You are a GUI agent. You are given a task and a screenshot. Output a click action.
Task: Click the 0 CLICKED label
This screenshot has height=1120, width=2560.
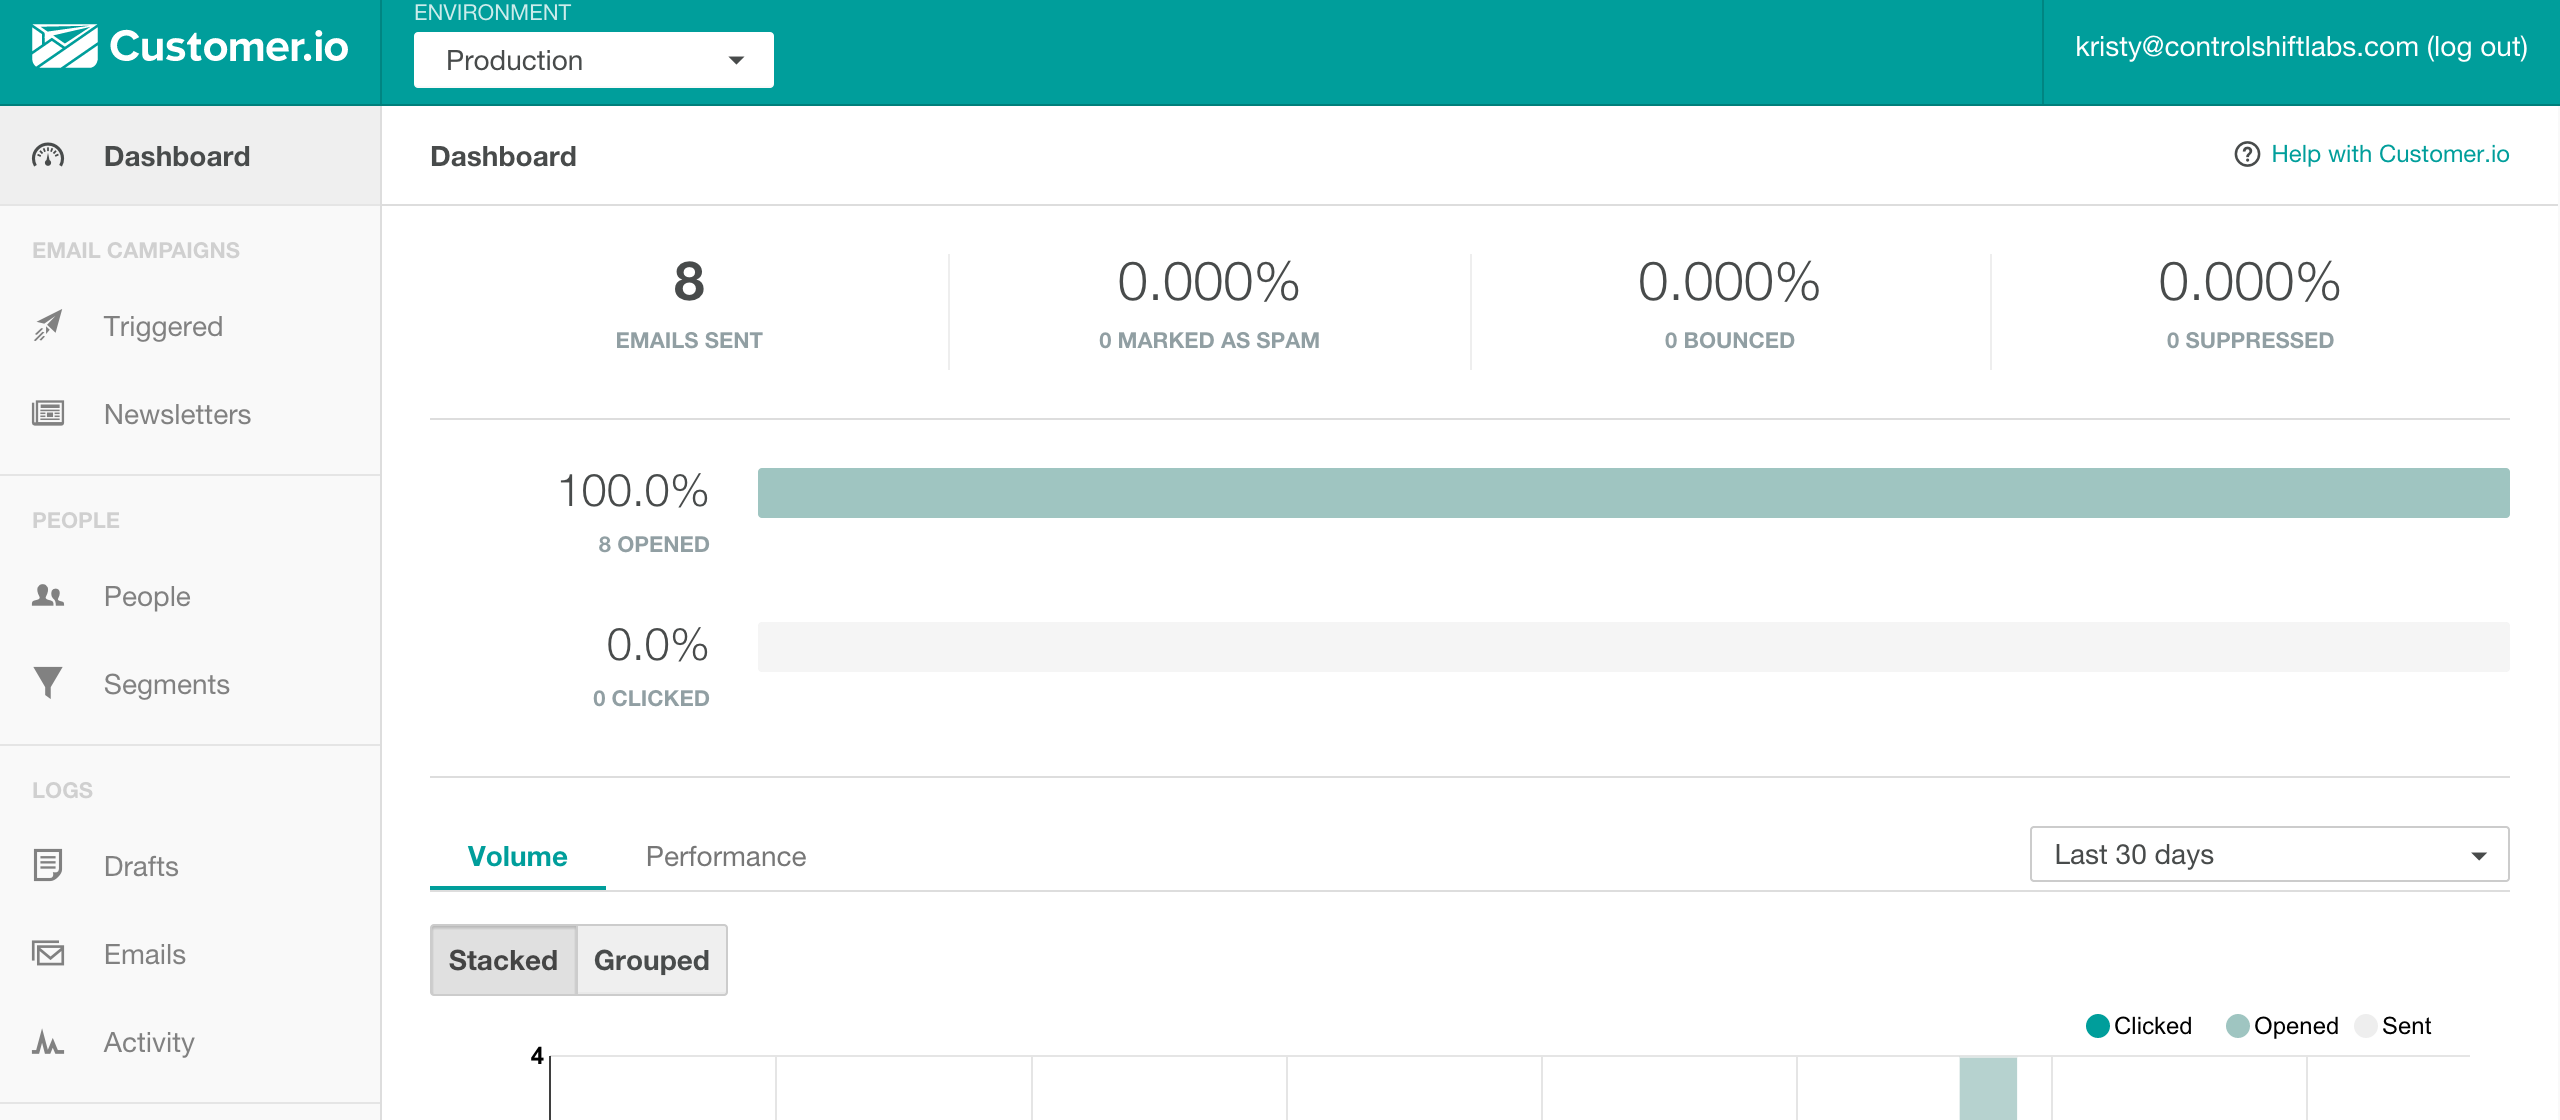(651, 698)
